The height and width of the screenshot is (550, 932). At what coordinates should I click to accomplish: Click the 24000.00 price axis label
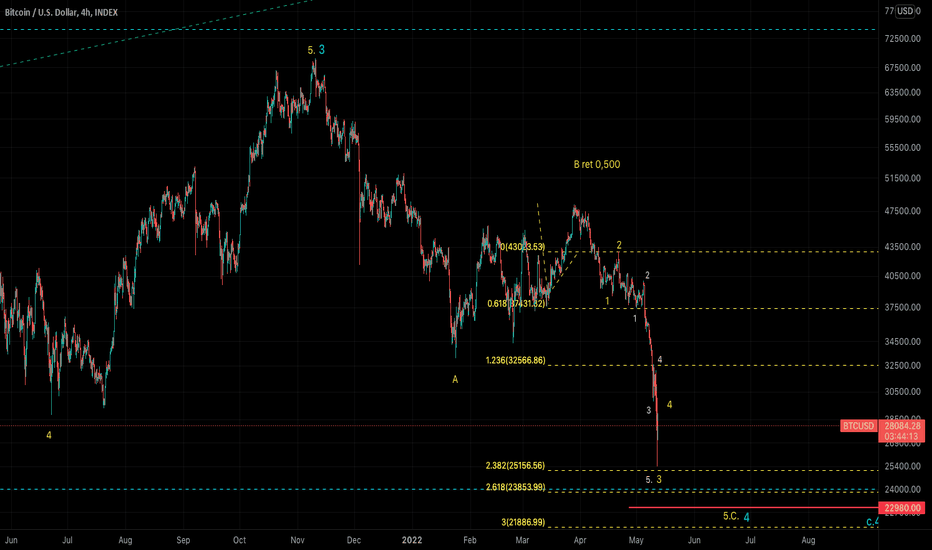902,489
